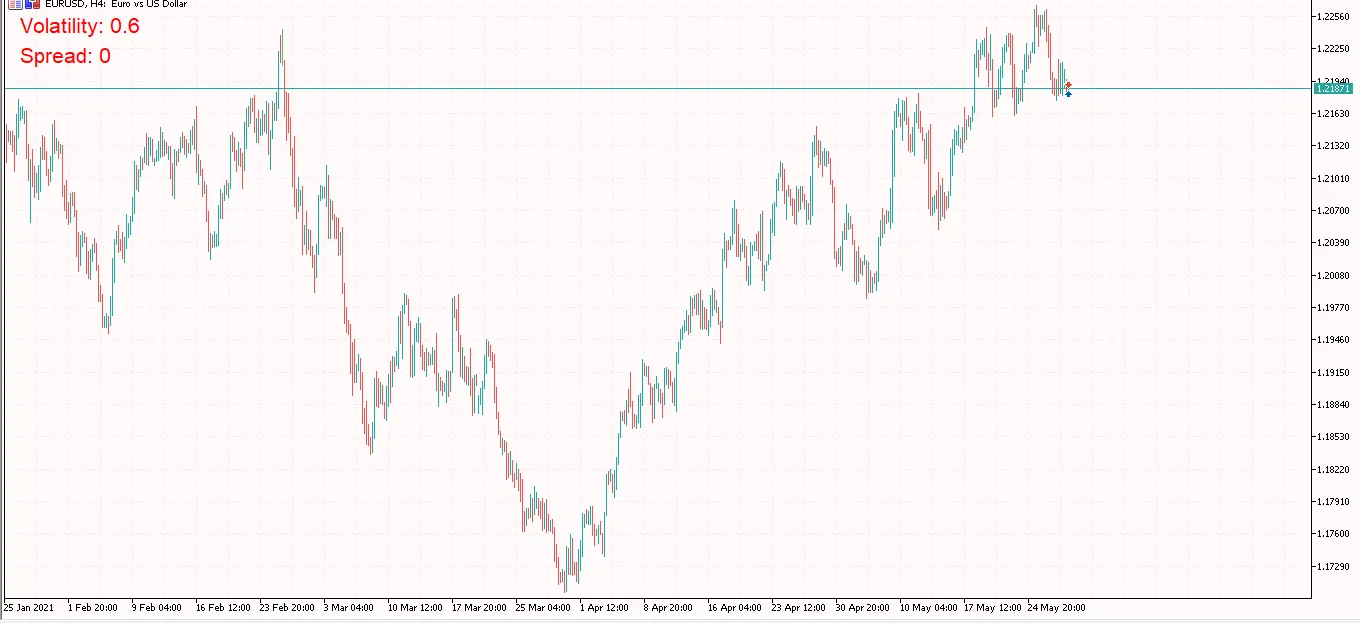Click the red Spread: 0 label
This screenshot has width=1360, height=623.
click(x=65, y=57)
